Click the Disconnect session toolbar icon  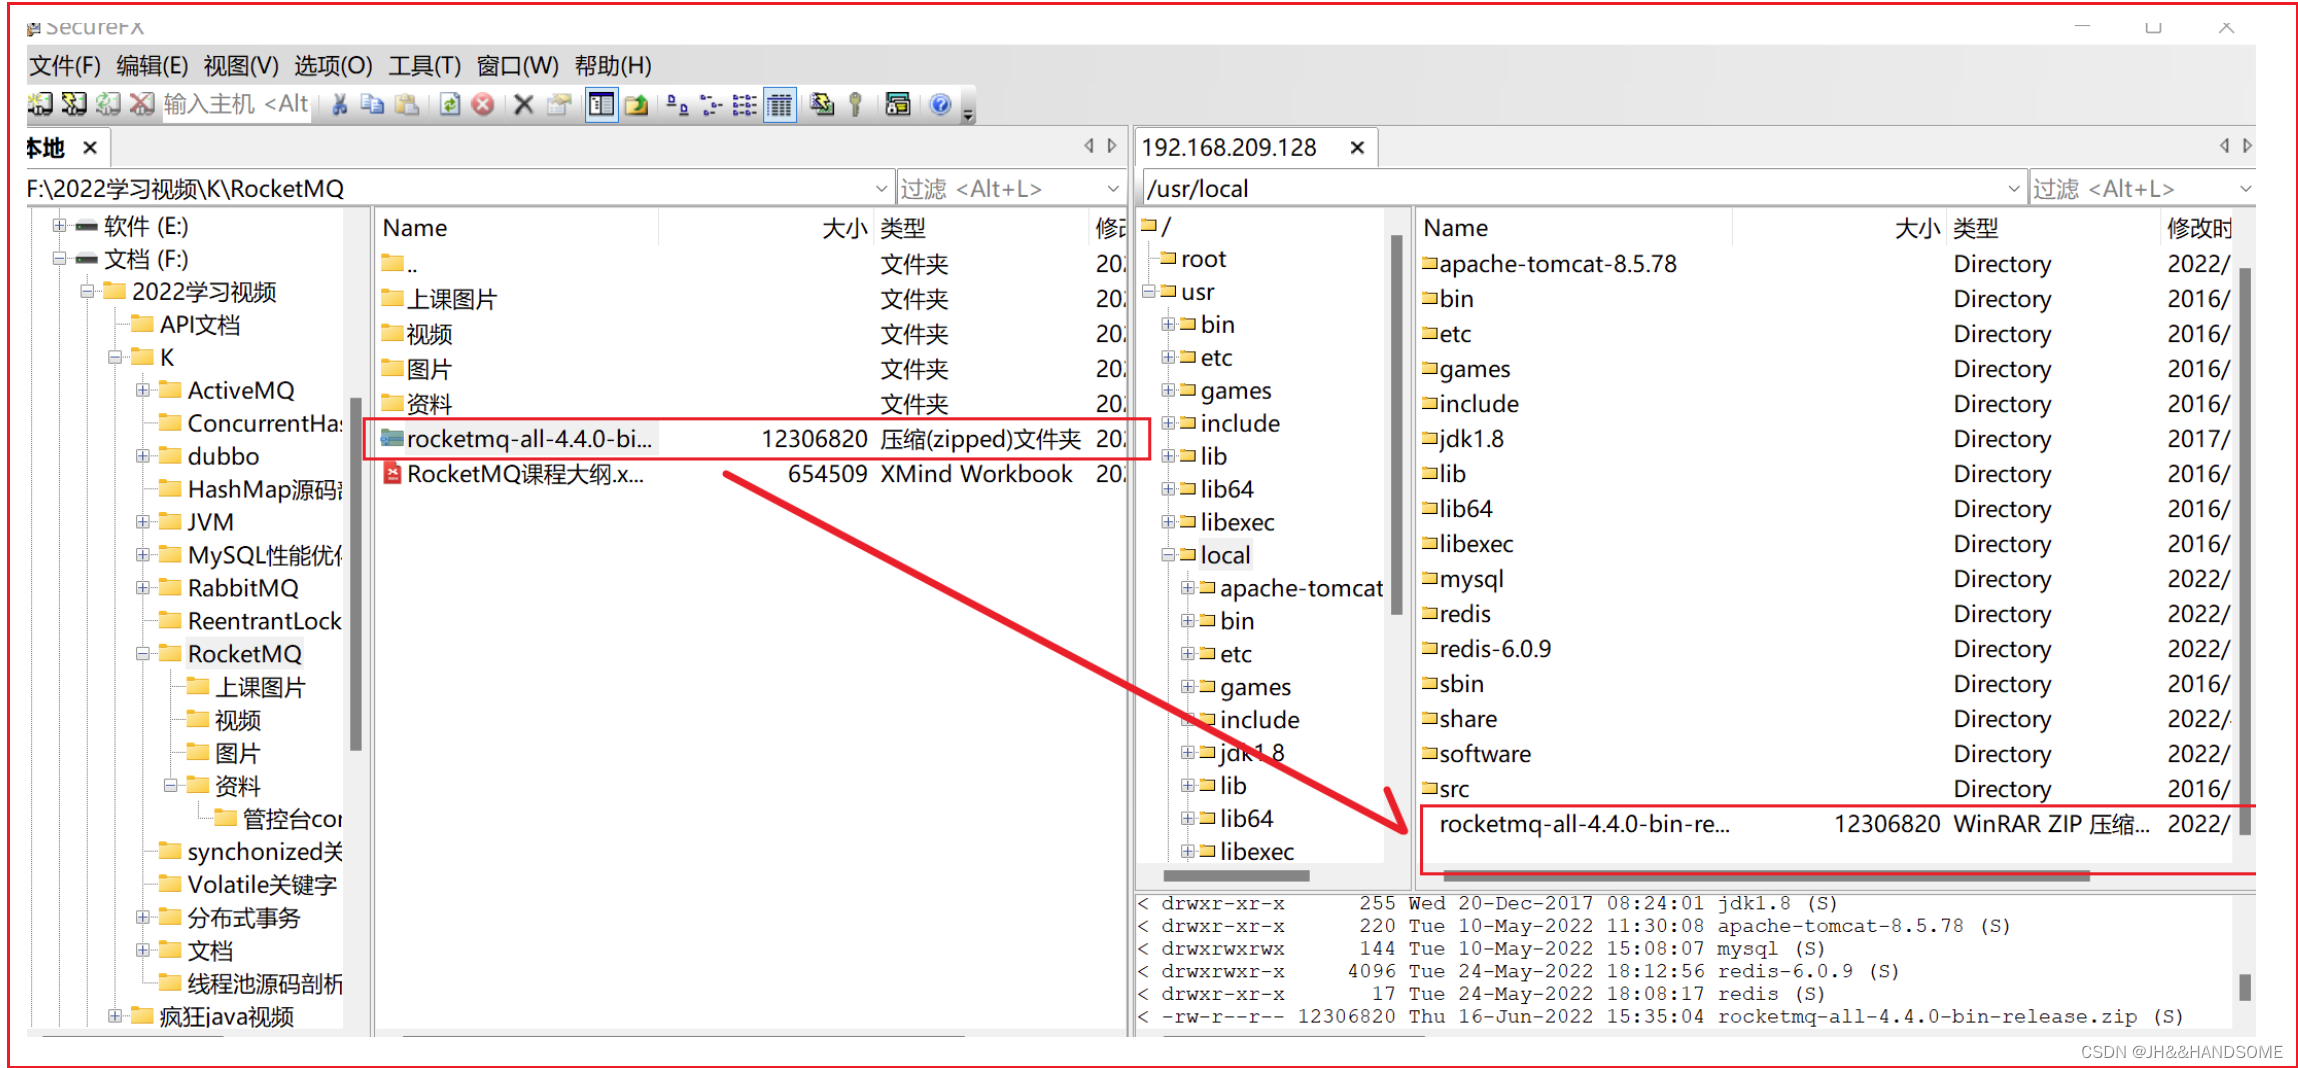point(142,104)
